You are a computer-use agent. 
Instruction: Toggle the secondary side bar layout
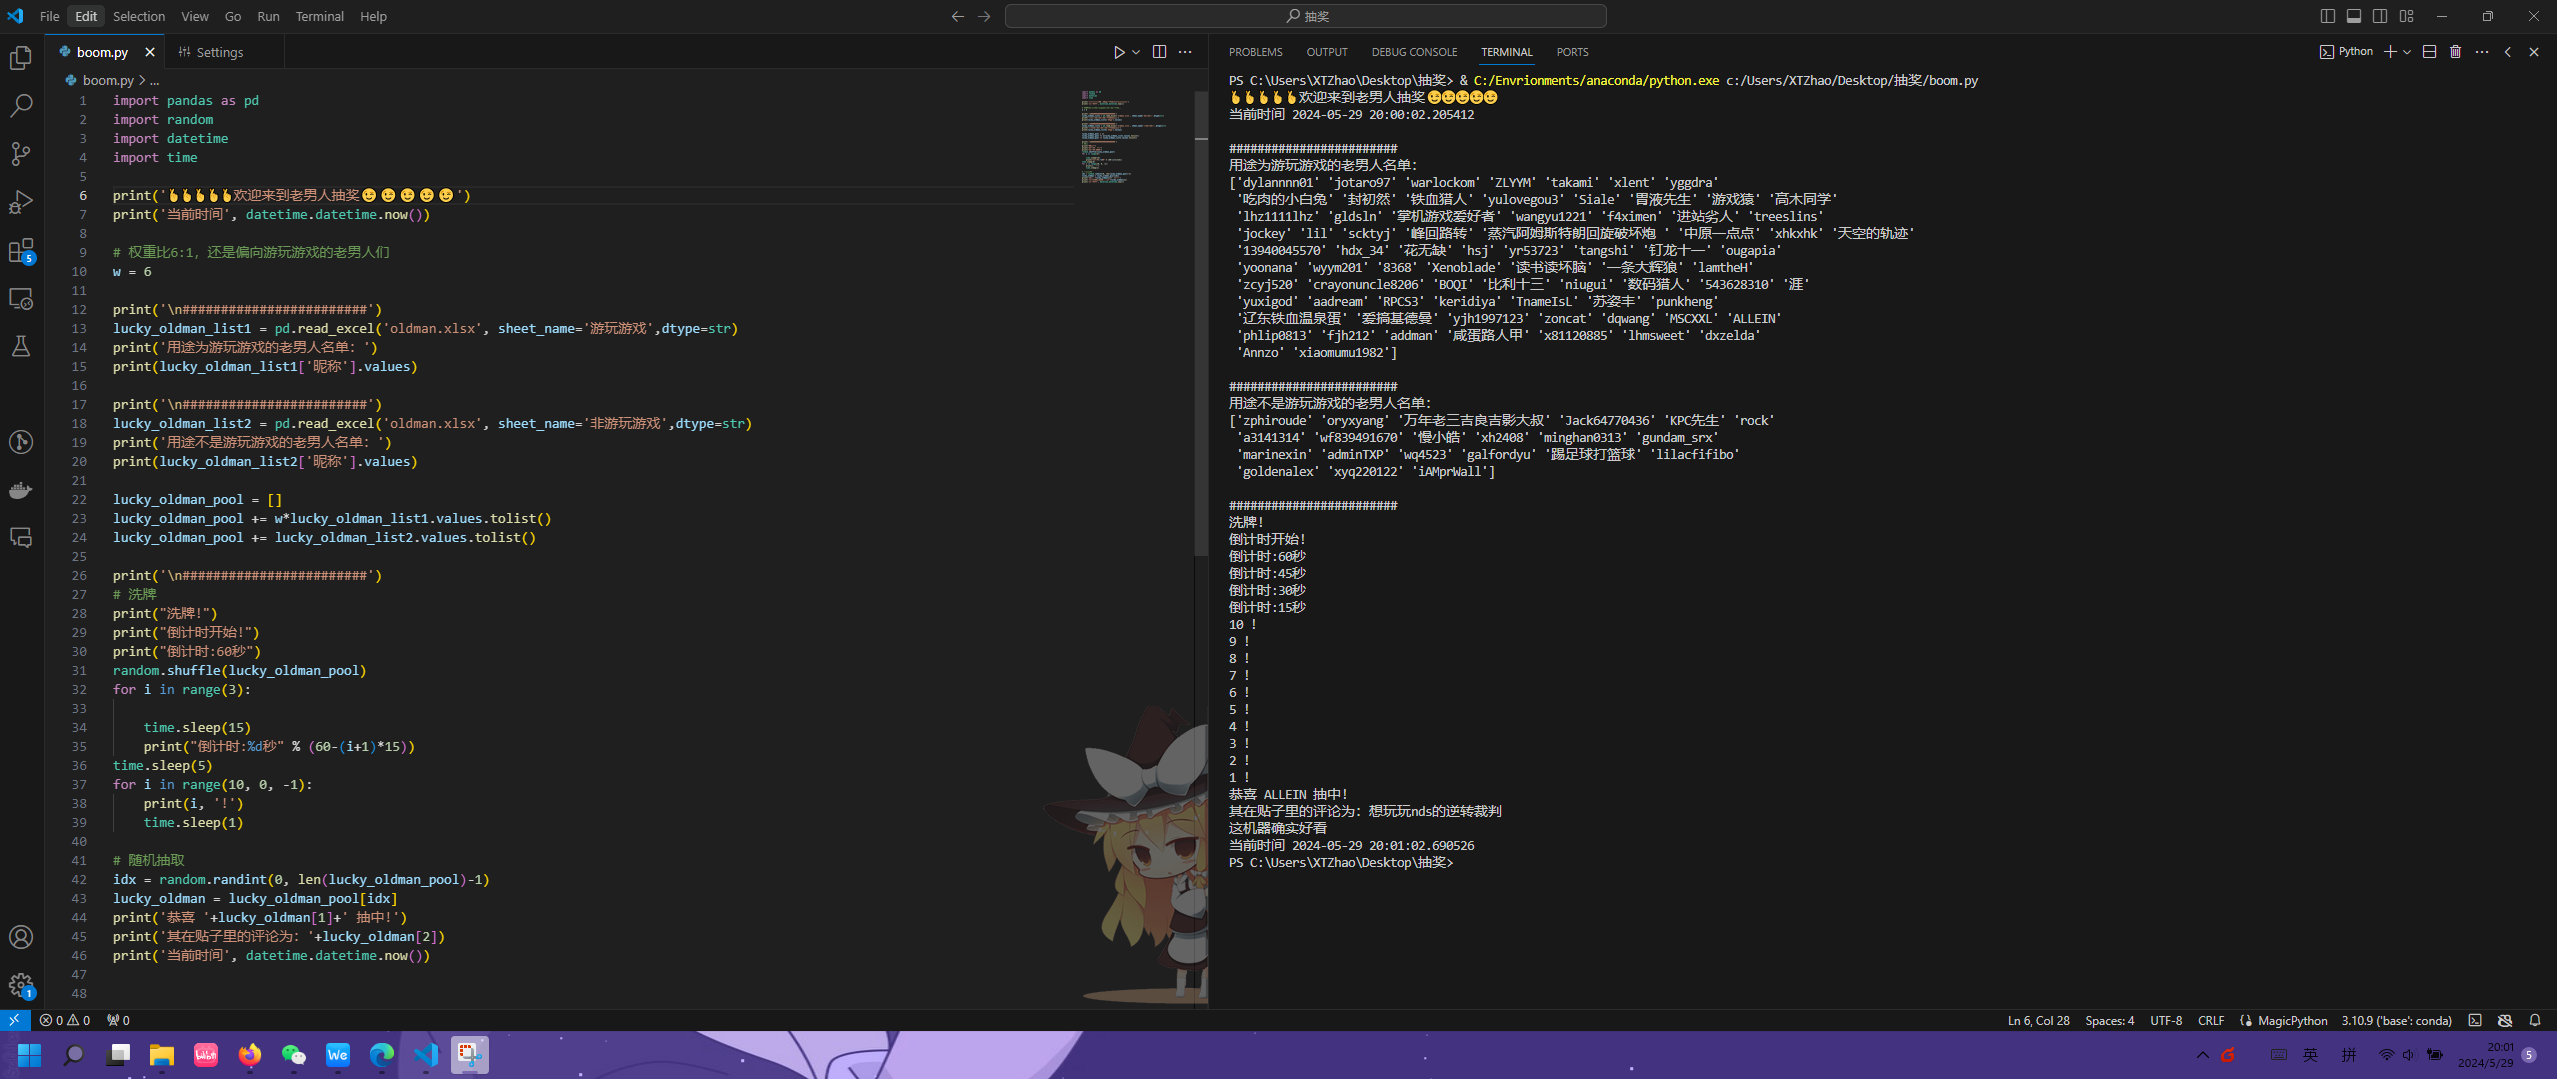(x=2380, y=16)
